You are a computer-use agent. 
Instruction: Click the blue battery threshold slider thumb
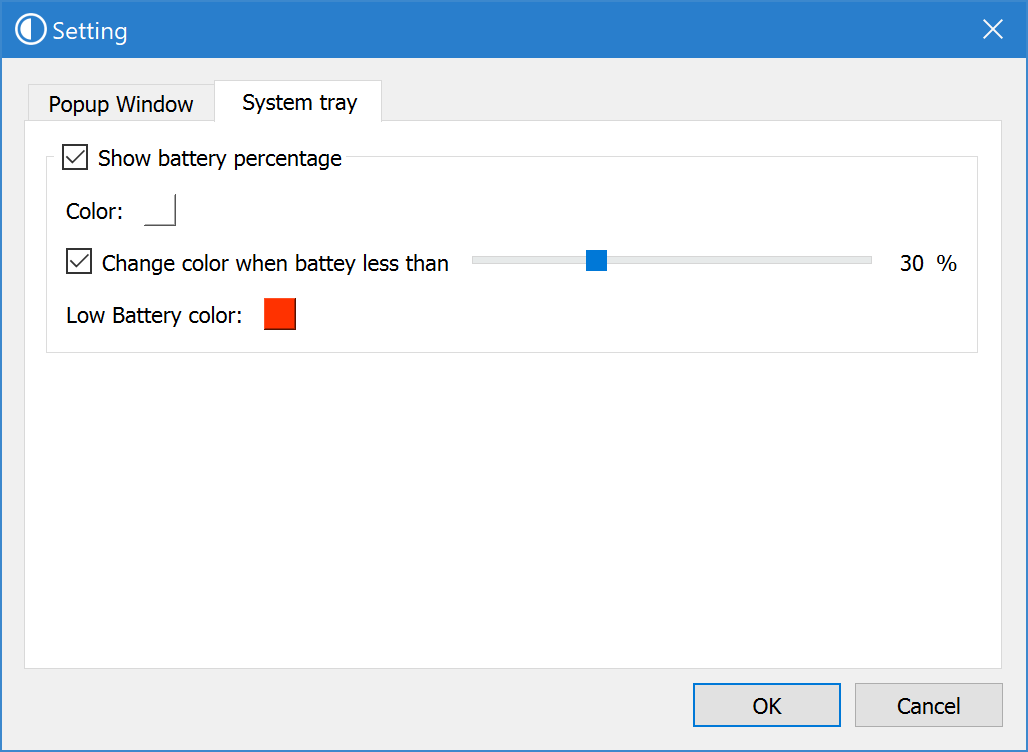point(596,261)
